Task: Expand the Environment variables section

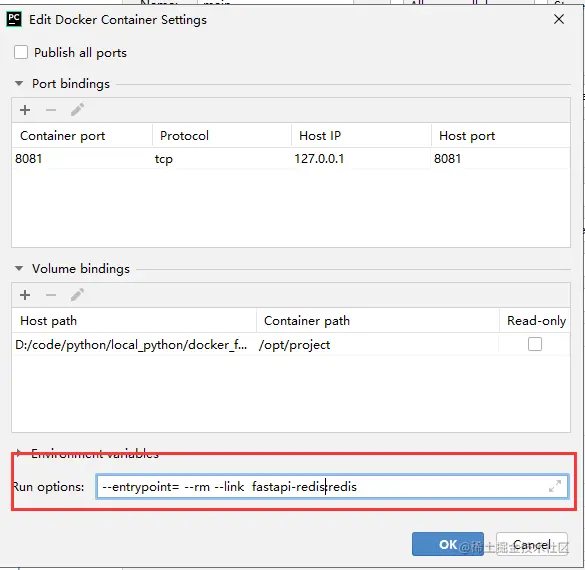Action: (19, 453)
